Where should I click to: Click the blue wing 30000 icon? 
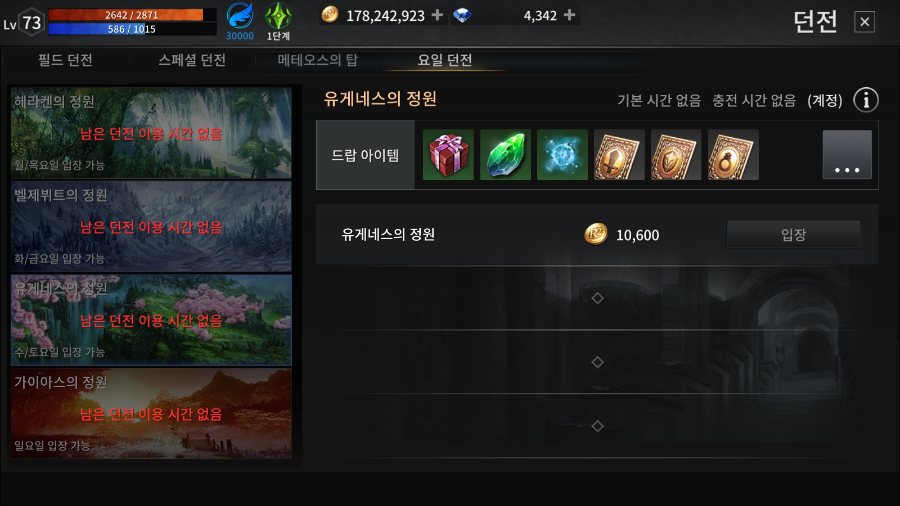point(240,21)
